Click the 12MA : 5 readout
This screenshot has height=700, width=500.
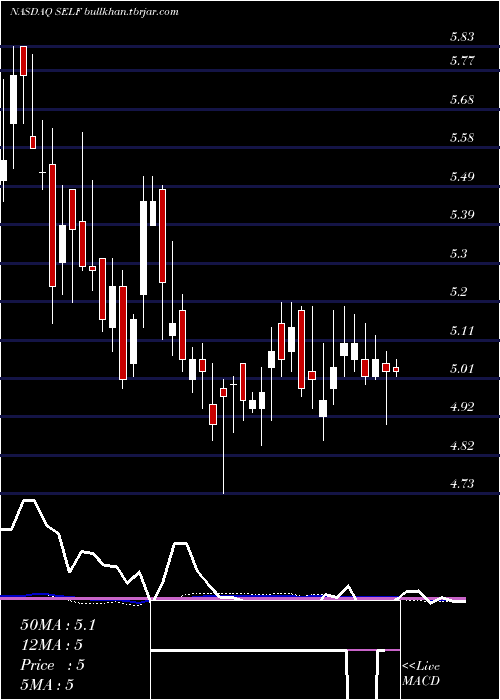[52, 645]
